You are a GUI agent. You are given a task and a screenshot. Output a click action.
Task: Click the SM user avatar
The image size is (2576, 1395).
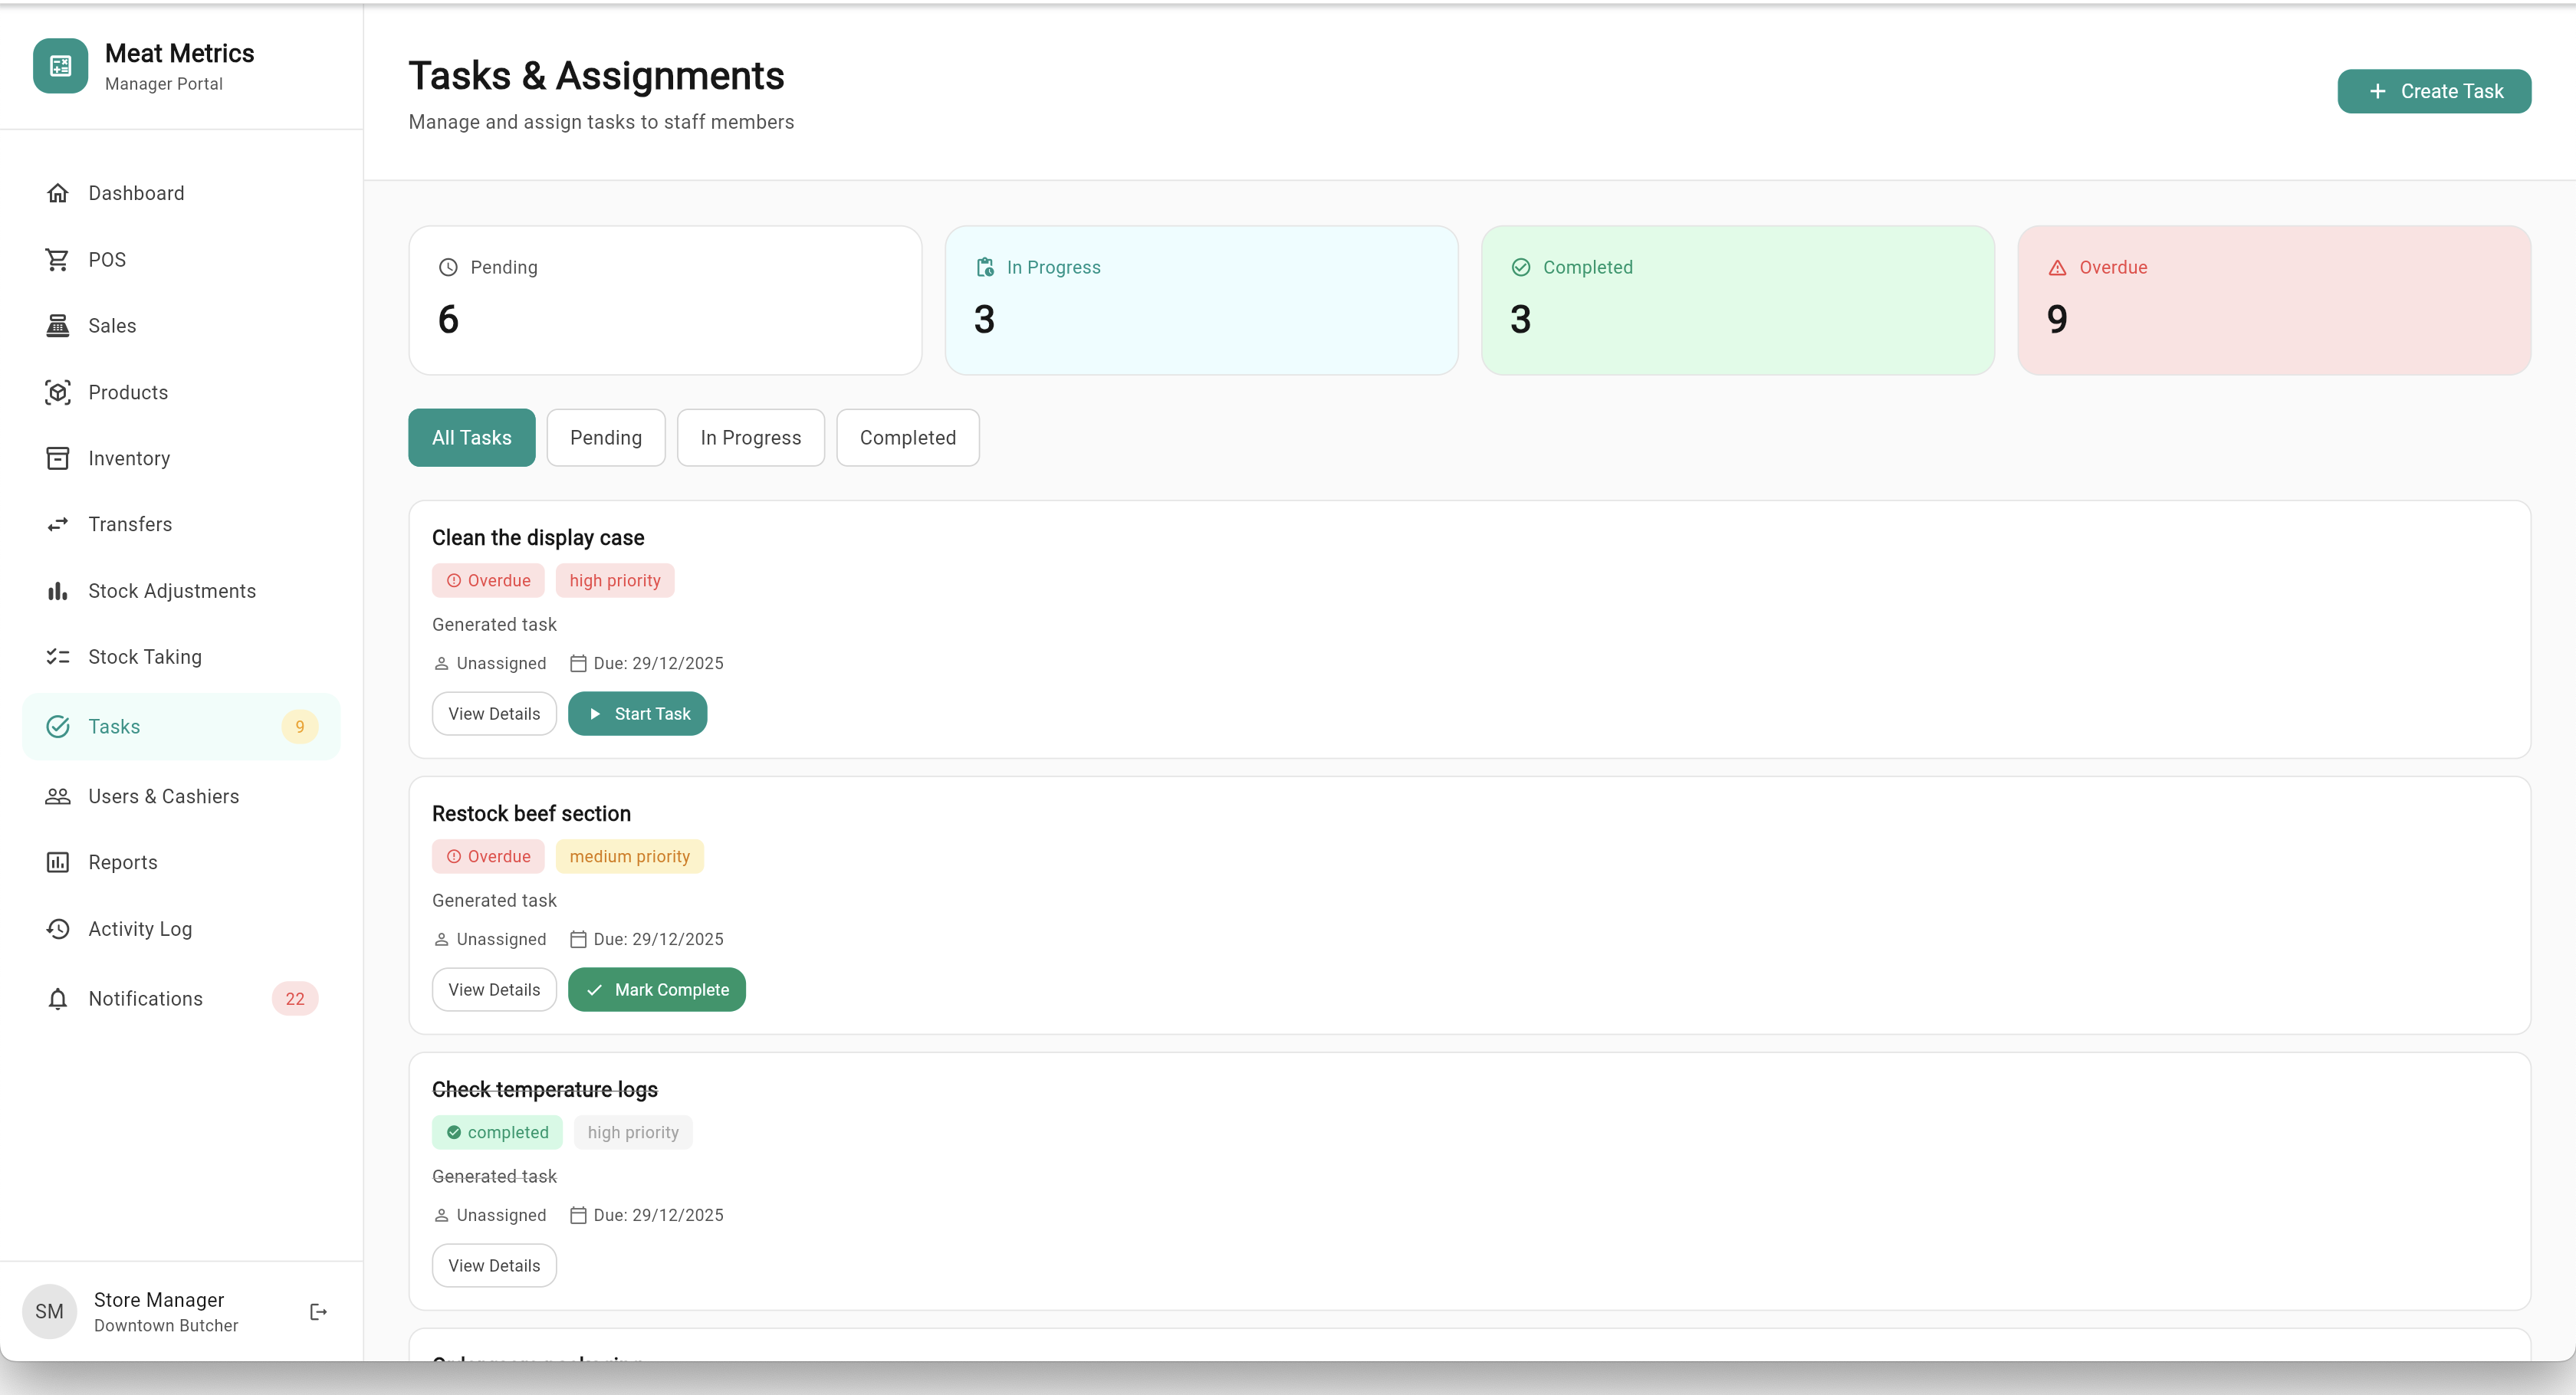[49, 1311]
